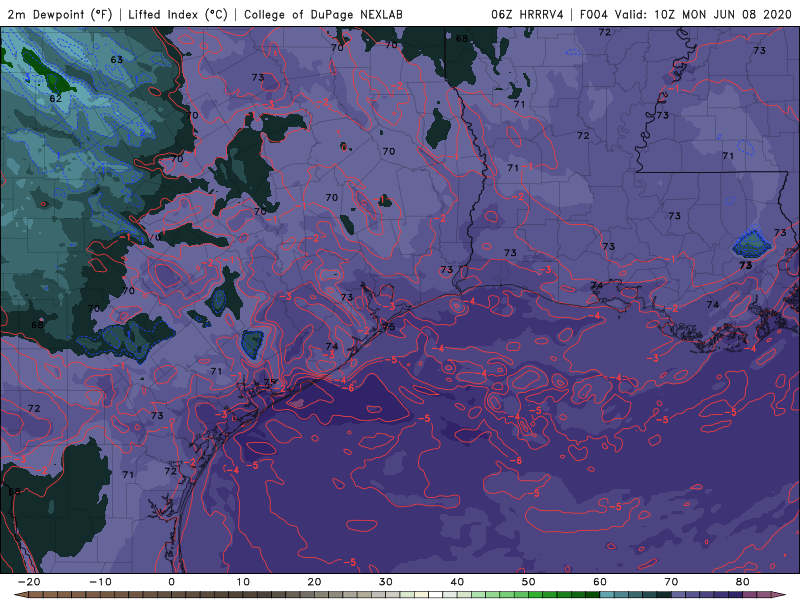Click the '62' dewpoint value on map

[x=56, y=98]
